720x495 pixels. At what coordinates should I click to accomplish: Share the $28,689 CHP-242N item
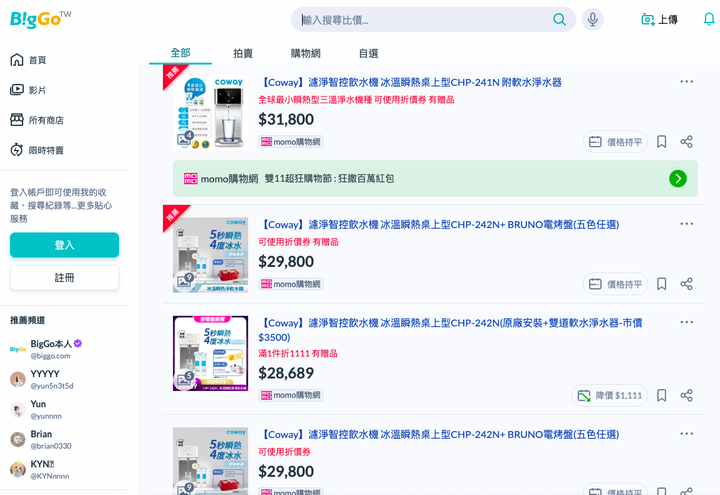tap(686, 395)
